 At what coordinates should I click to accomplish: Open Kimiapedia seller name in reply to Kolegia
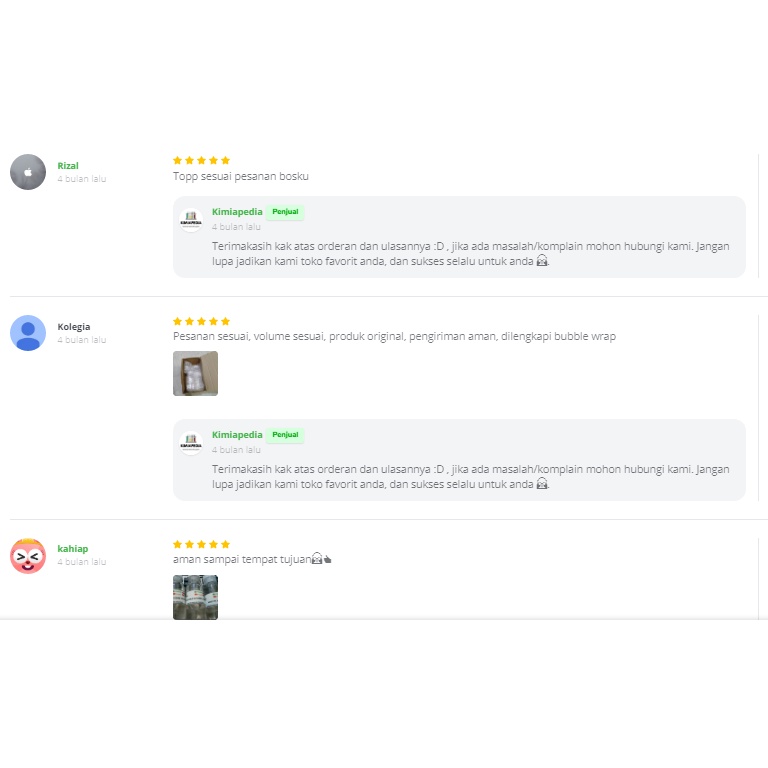tap(237, 435)
